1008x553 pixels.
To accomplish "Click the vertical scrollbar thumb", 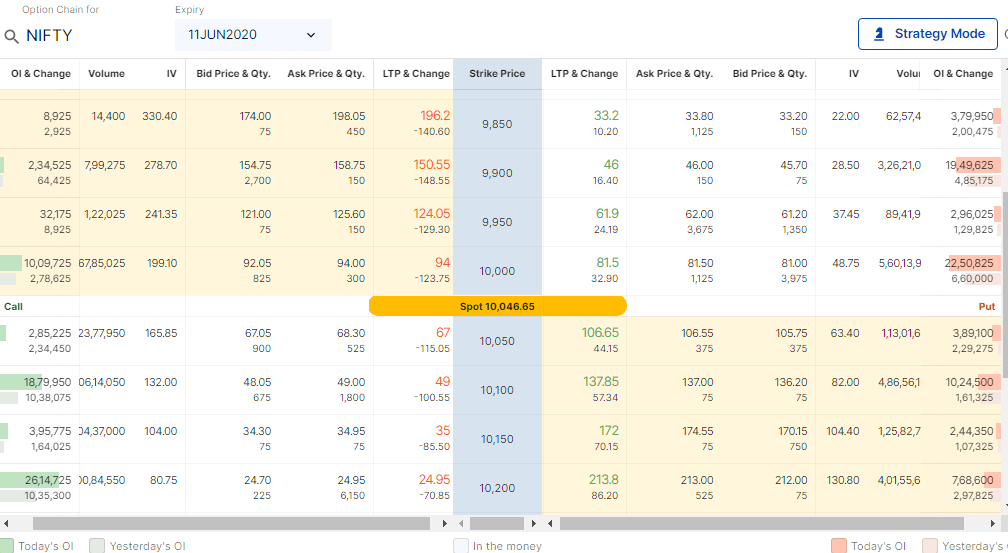I will (x=1005, y=283).
